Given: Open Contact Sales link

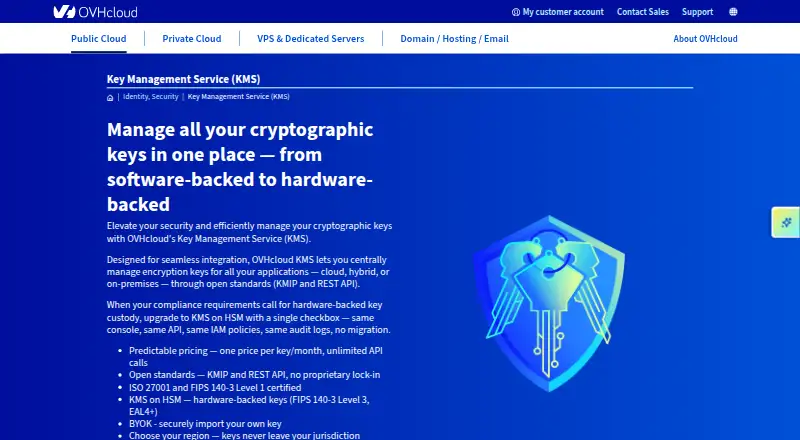Looking at the screenshot, I should [x=642, y=12].
